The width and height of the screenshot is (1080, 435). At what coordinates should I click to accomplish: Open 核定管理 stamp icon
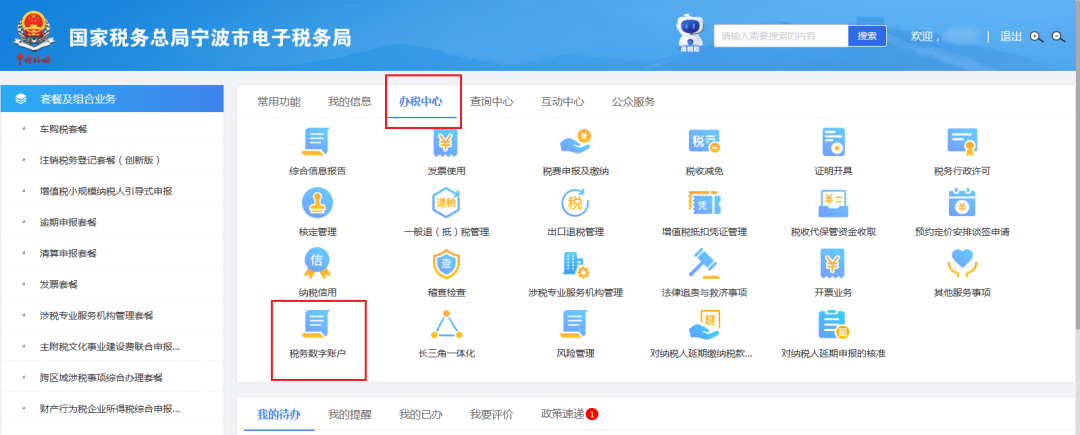(x=318, y=203)
